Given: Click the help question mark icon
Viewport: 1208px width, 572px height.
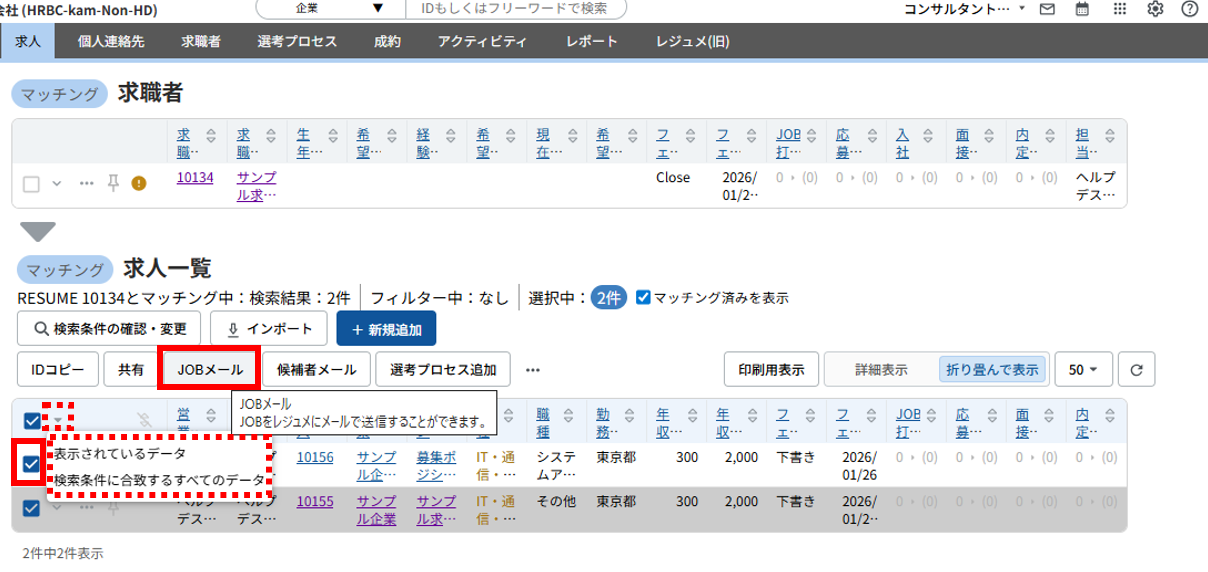Looking at the screenshot, I should tap(1189, 9).
